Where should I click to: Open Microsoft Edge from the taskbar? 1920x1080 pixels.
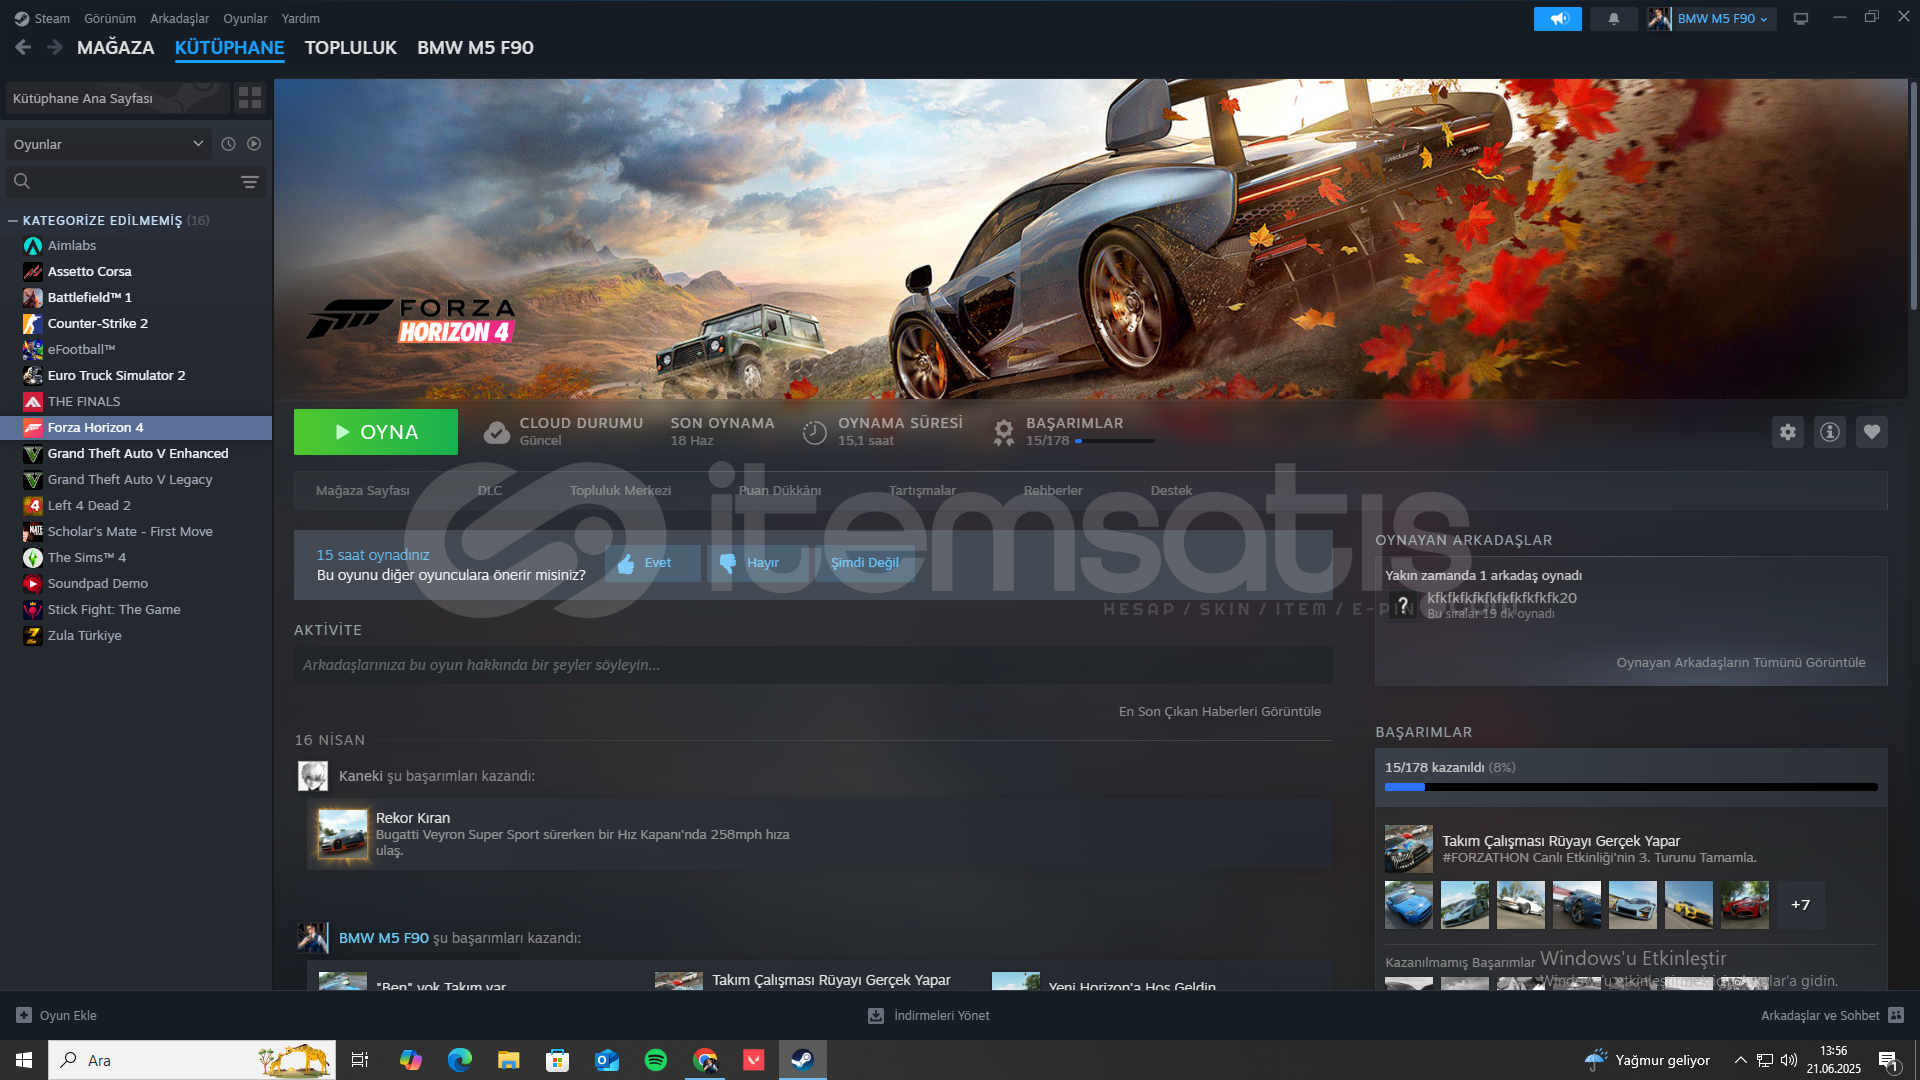pos(460,1060)
